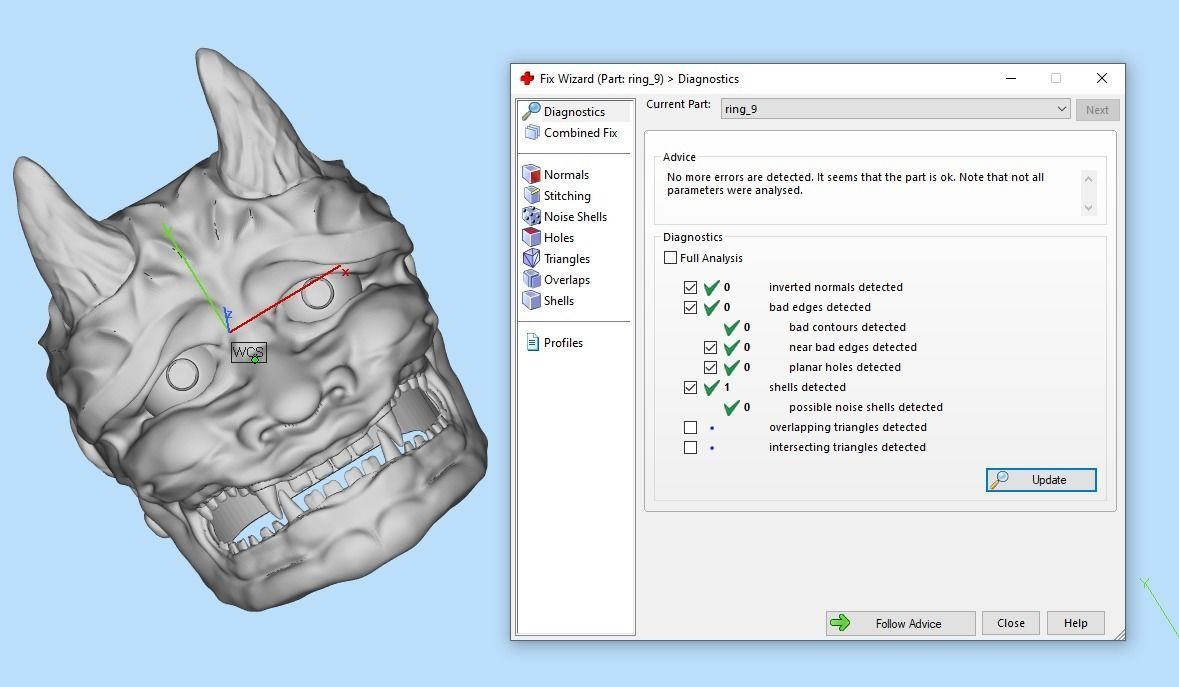
Task: Enable intersecting triangles detected checkbox
Action: point(690,447)
